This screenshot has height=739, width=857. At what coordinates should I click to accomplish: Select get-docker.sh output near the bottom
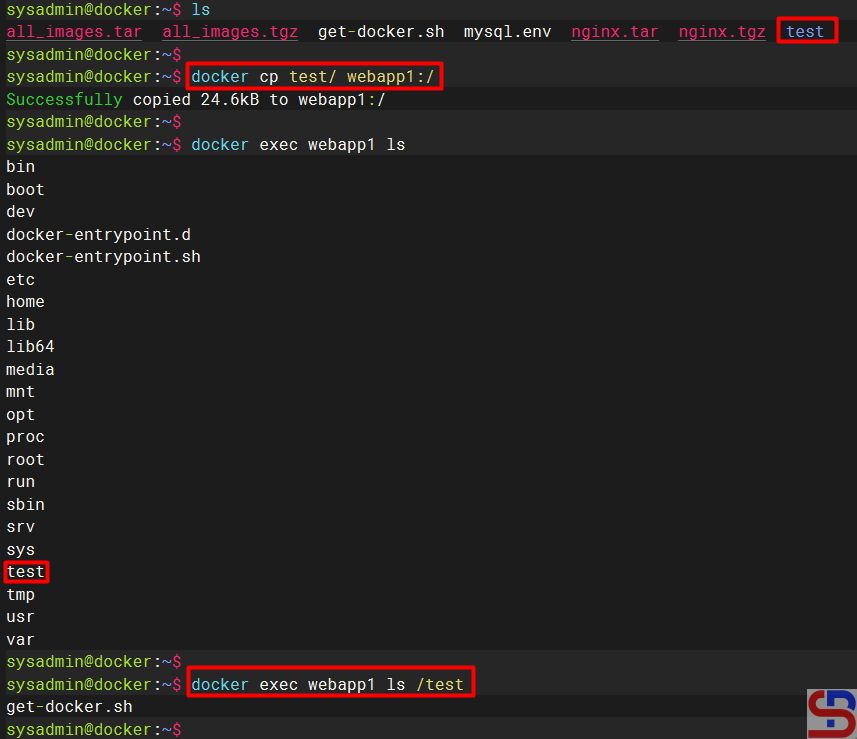[69, 707]
